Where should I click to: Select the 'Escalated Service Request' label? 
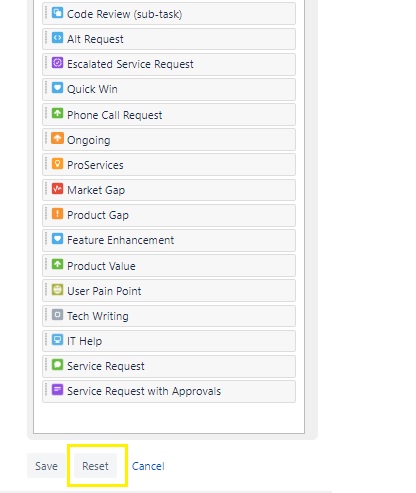pos(130,64)
